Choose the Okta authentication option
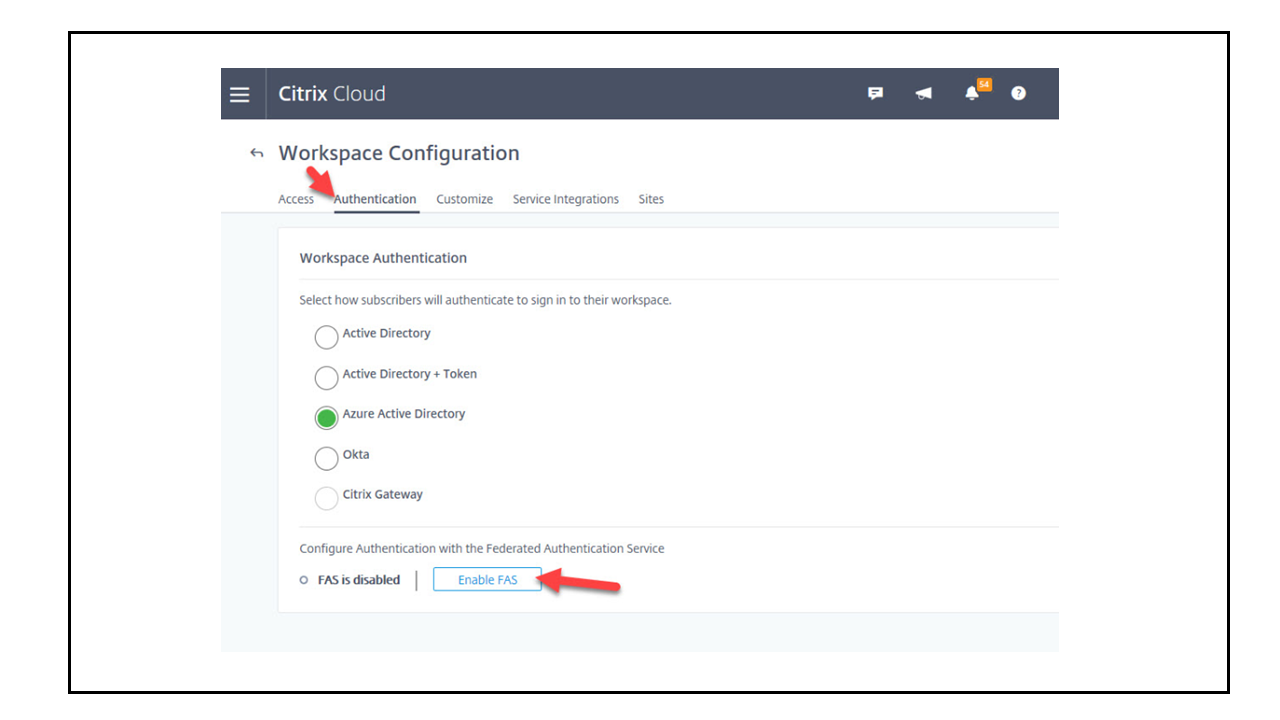The height and width of the screenshot is (720, 1280). coord(326,458)
